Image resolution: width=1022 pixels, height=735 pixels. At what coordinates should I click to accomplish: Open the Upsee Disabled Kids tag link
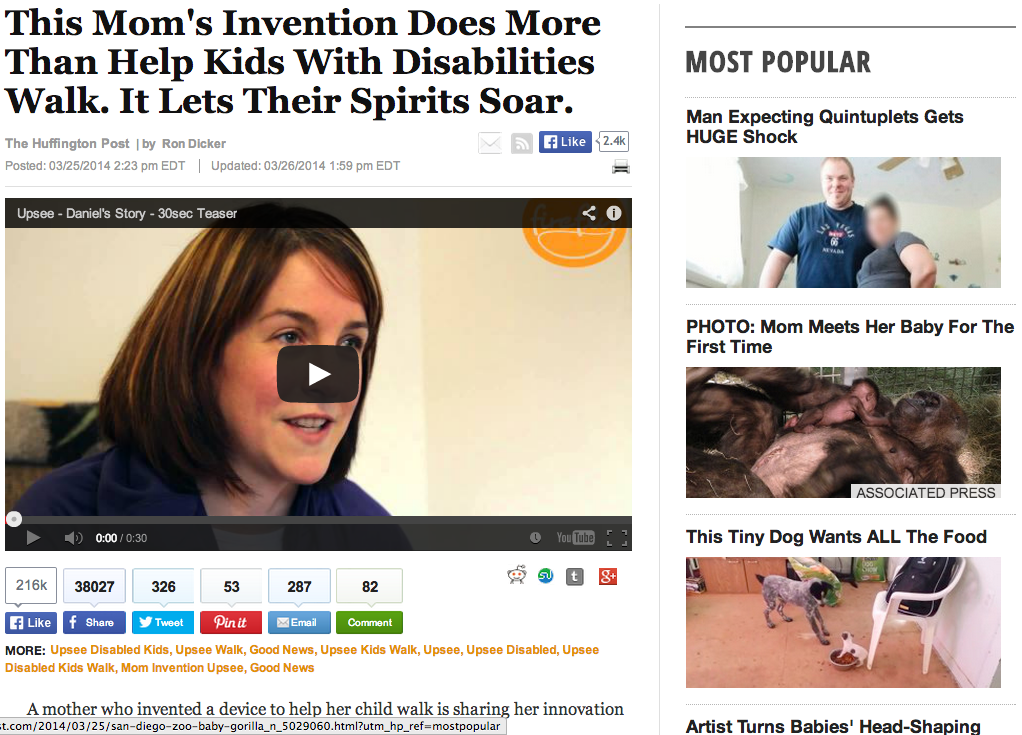tap(110, 650)
